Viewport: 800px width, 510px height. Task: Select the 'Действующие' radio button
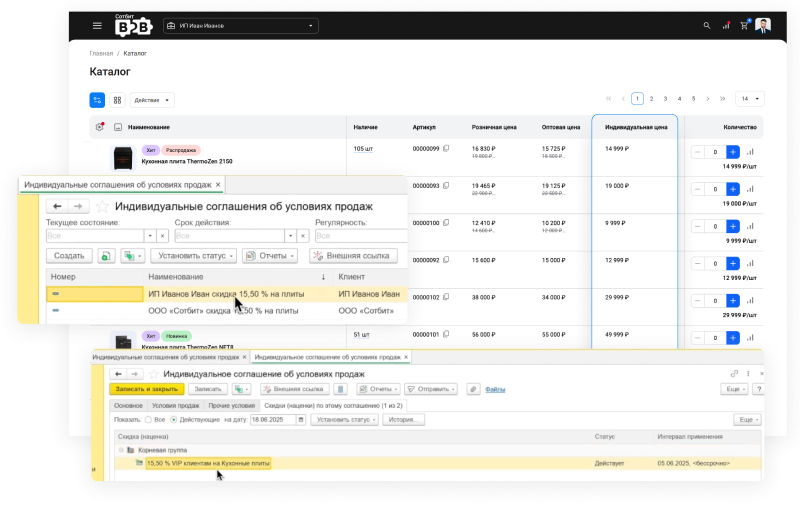point(174,420)
